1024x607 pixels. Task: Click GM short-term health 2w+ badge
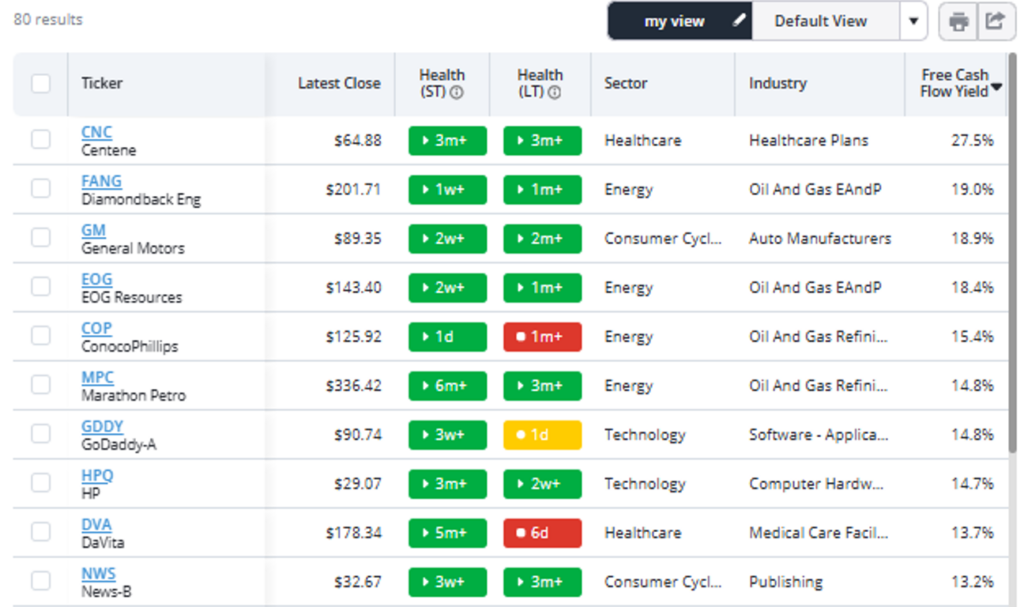(x=447, y=238)
